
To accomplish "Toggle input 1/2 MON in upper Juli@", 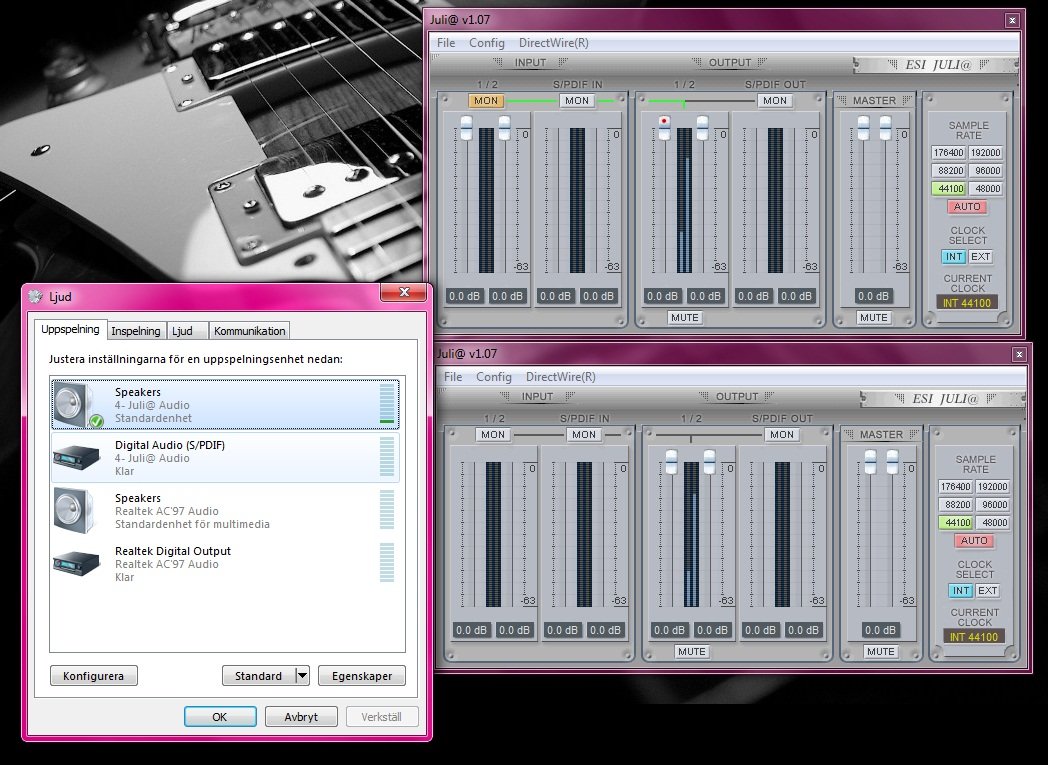I will [x=486, y=101].
